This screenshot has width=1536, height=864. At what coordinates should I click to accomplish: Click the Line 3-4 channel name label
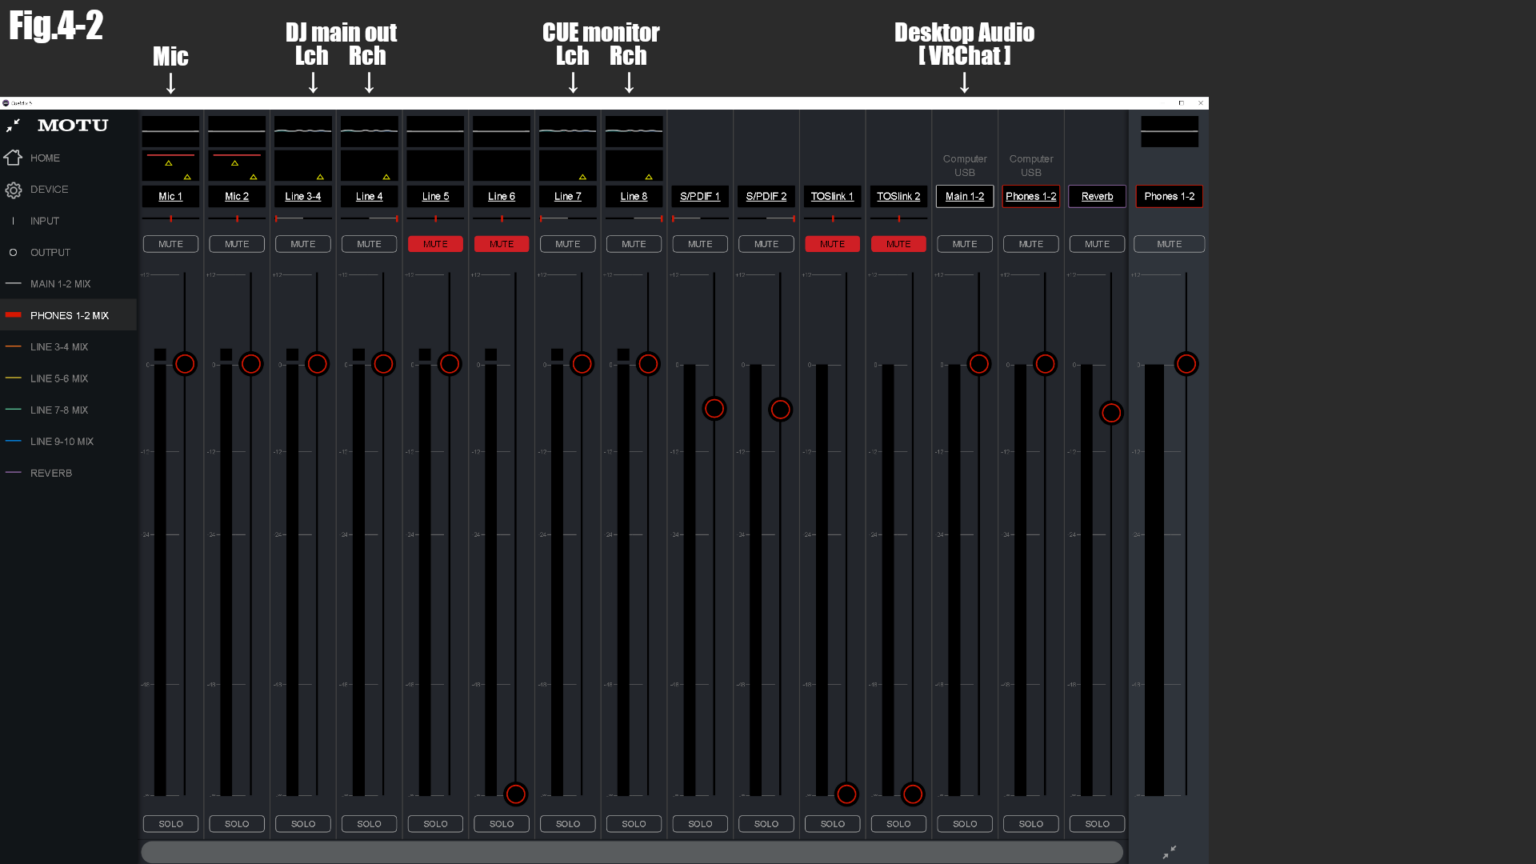coord(303,197)
